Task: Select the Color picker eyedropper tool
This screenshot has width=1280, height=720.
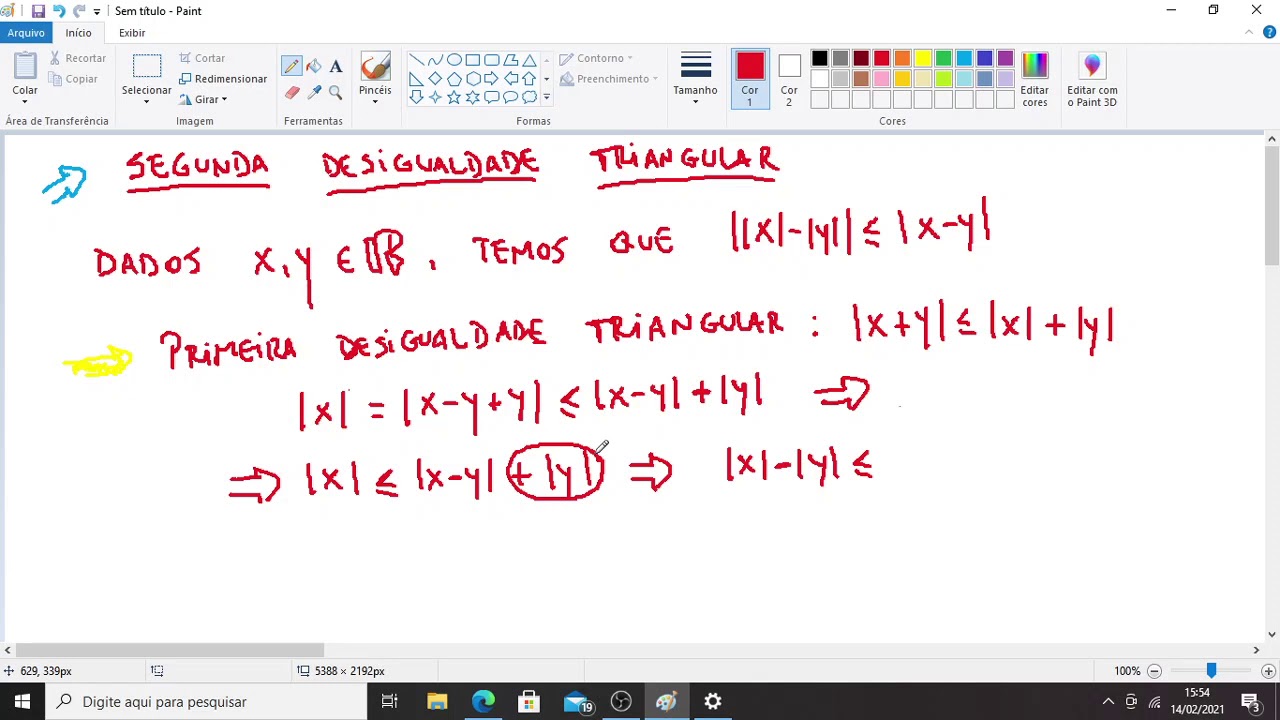Action: coord(314,93)
